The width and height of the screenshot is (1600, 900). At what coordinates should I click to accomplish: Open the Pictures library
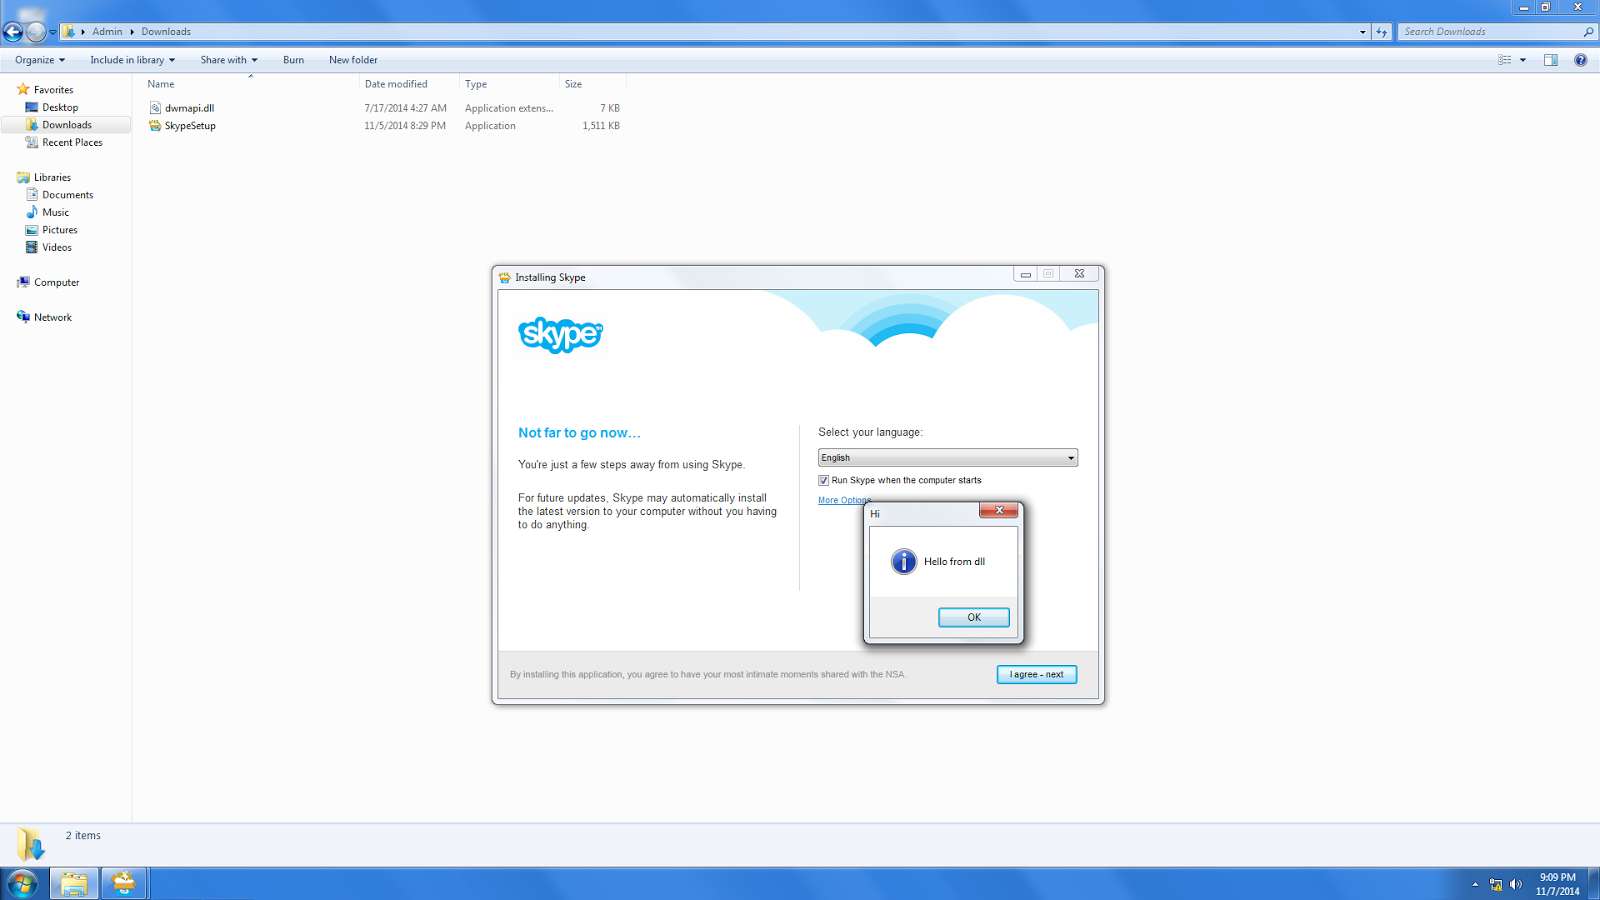[x=60, y=230]
